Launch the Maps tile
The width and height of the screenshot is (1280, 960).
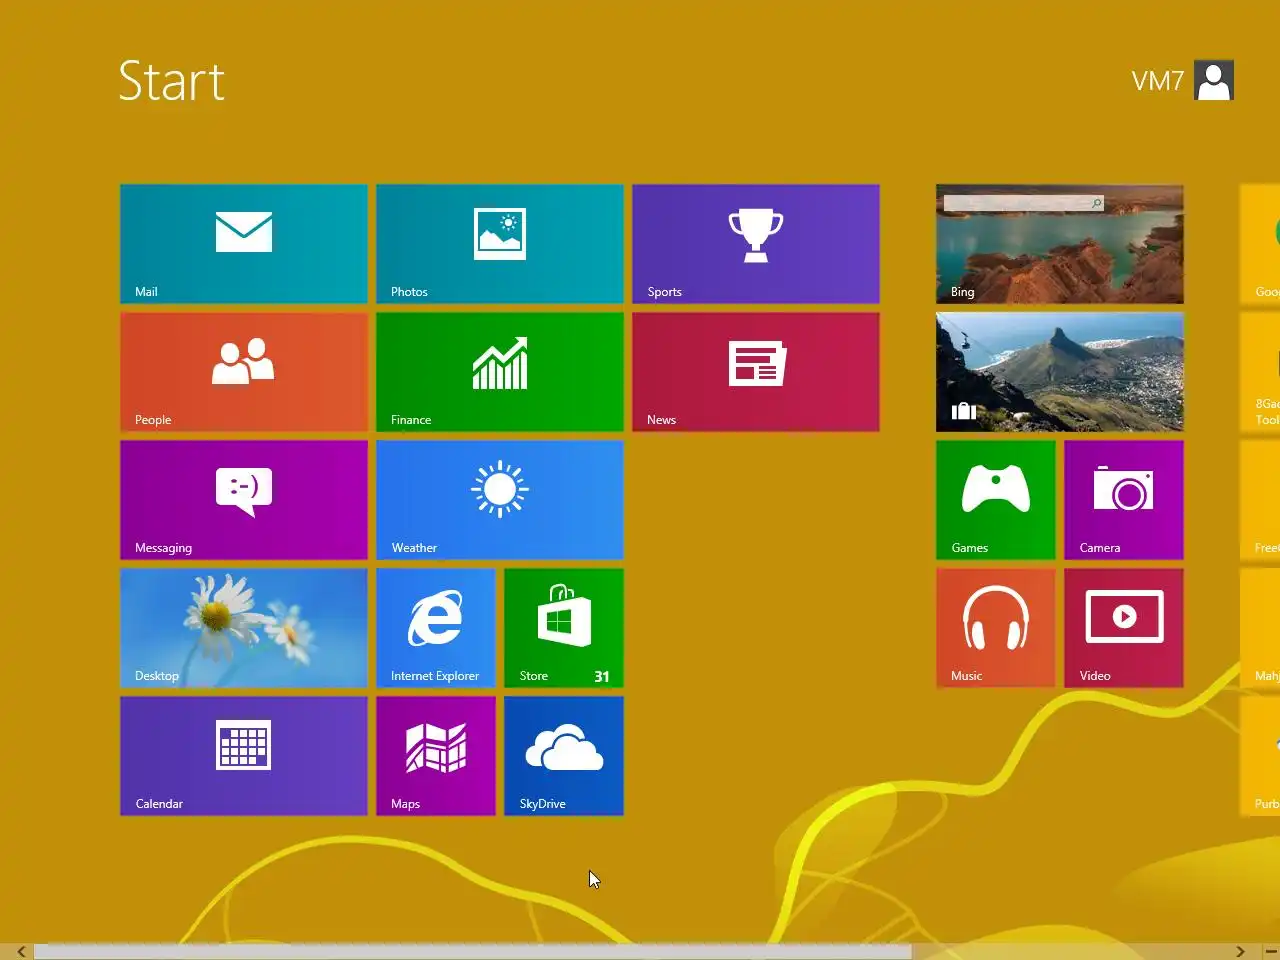pyautogui.click(x=436, y=756)
